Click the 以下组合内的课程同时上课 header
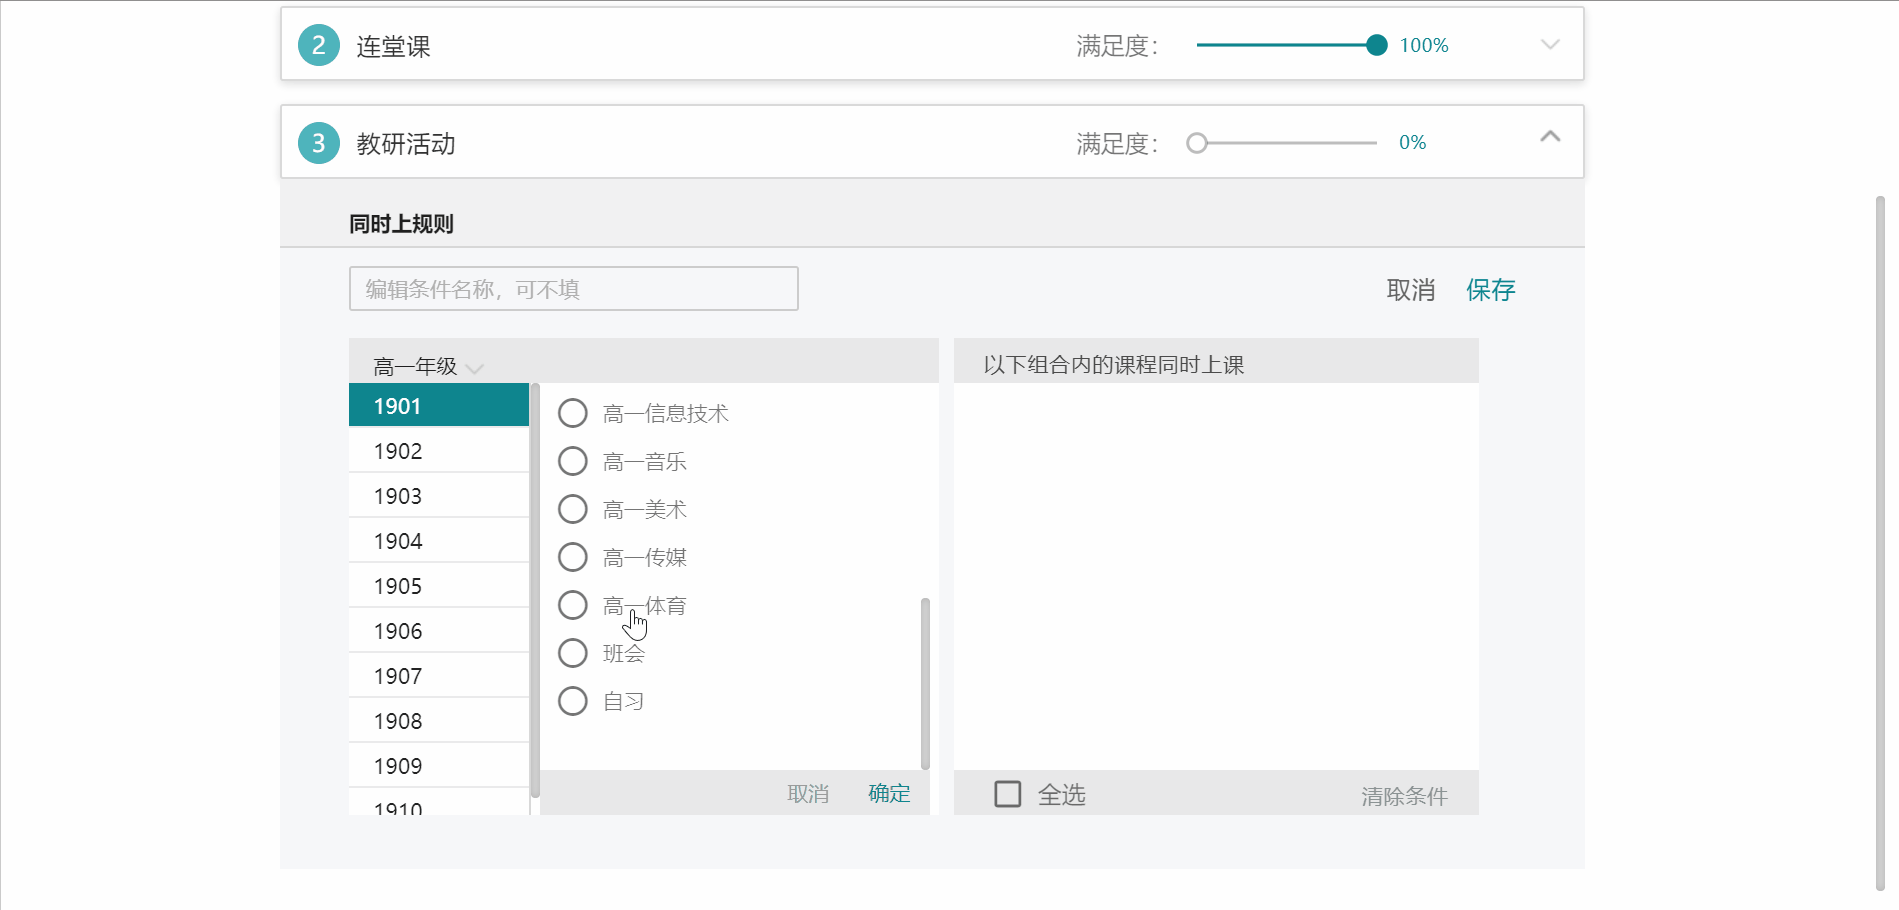This screenshot has width=1899, height=910. pyautogui.click(x=1113, y=365)
